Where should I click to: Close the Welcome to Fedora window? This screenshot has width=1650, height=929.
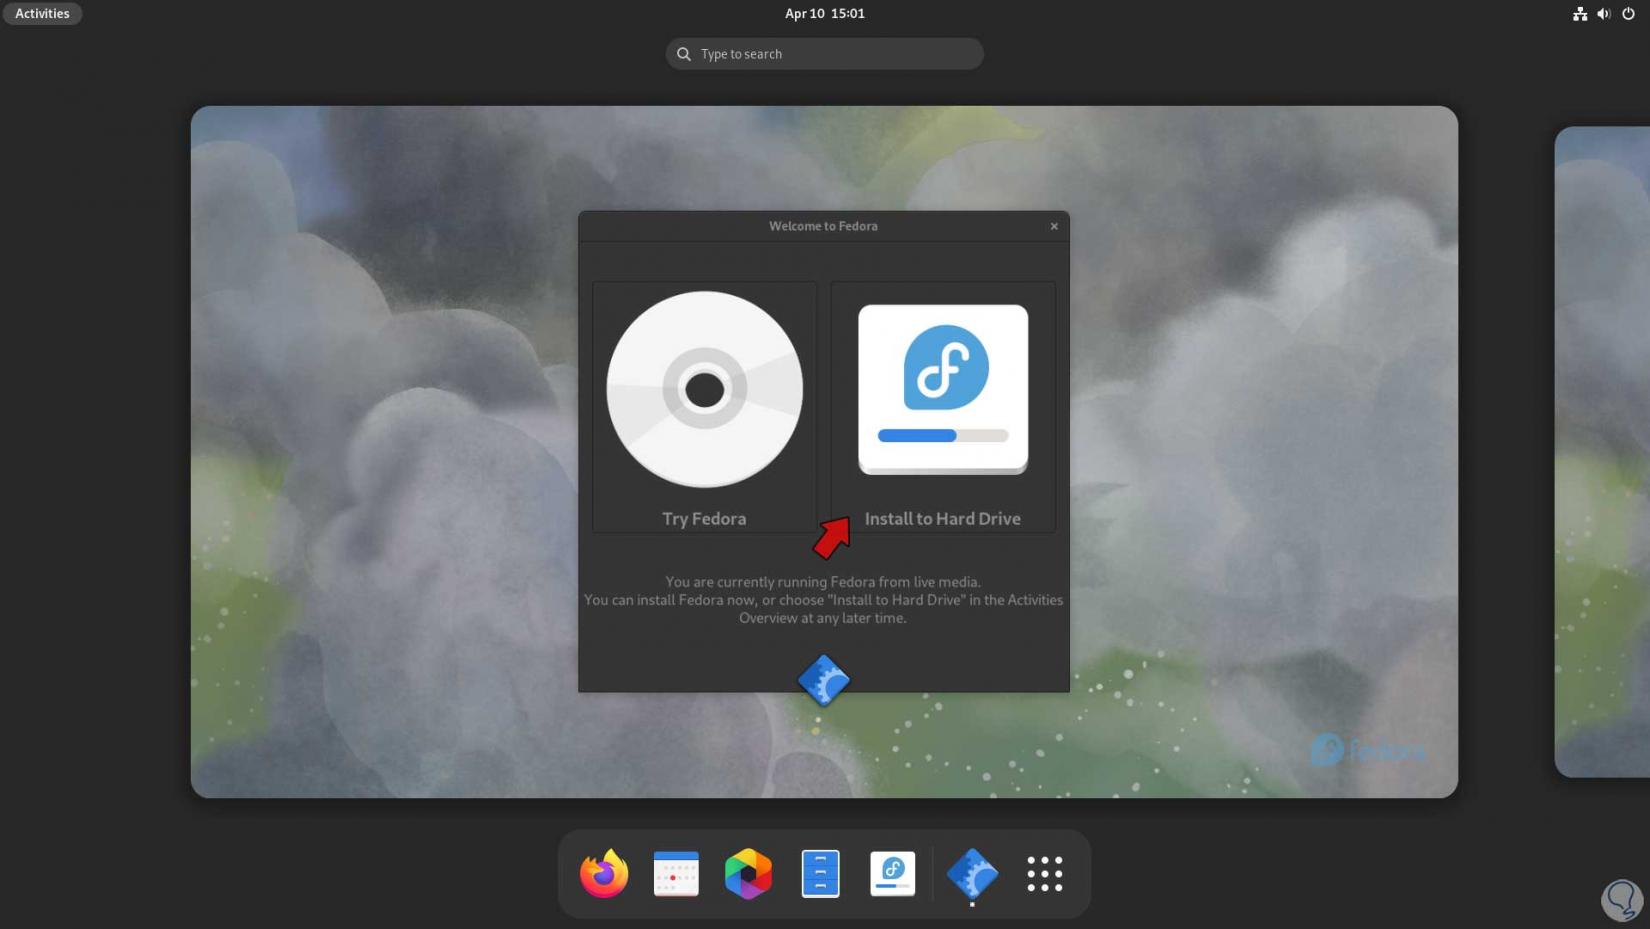1054,226
